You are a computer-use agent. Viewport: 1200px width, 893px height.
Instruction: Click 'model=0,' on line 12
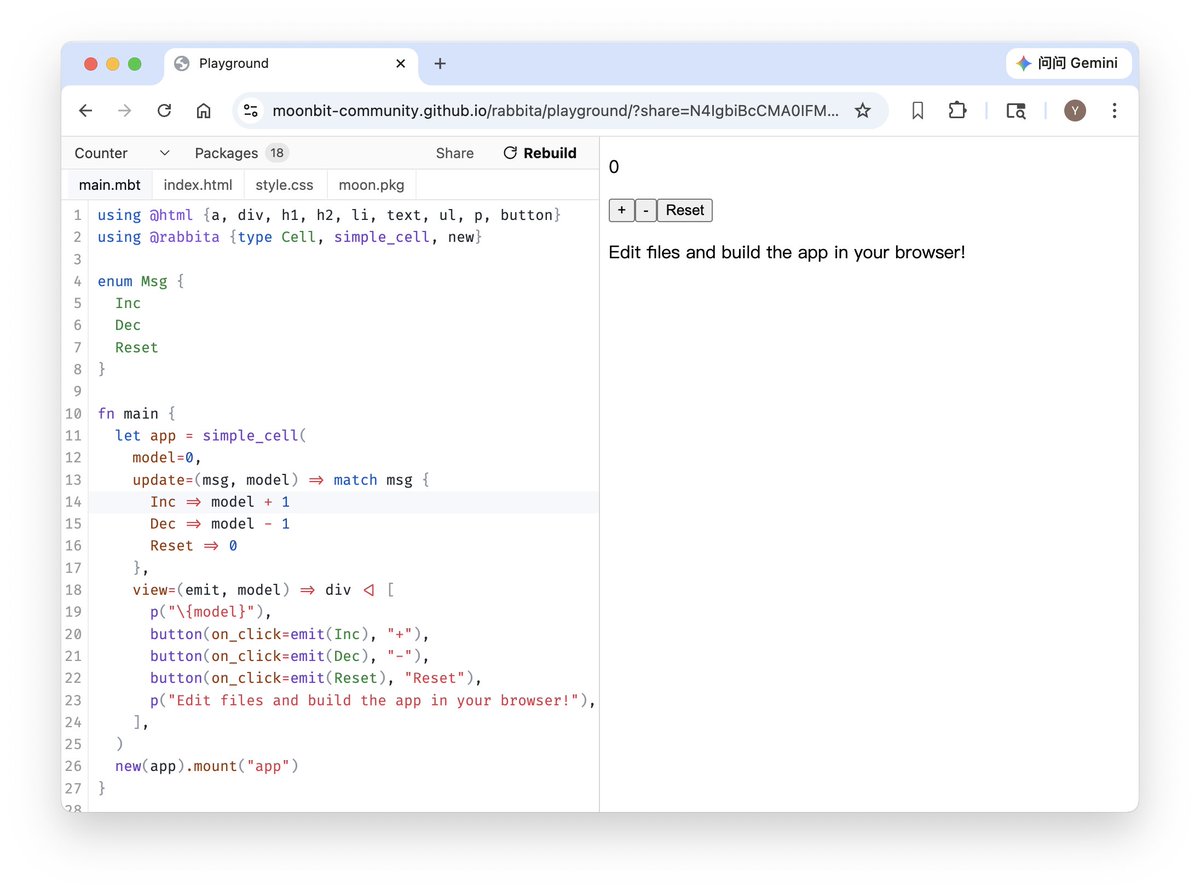coord(167,457)
